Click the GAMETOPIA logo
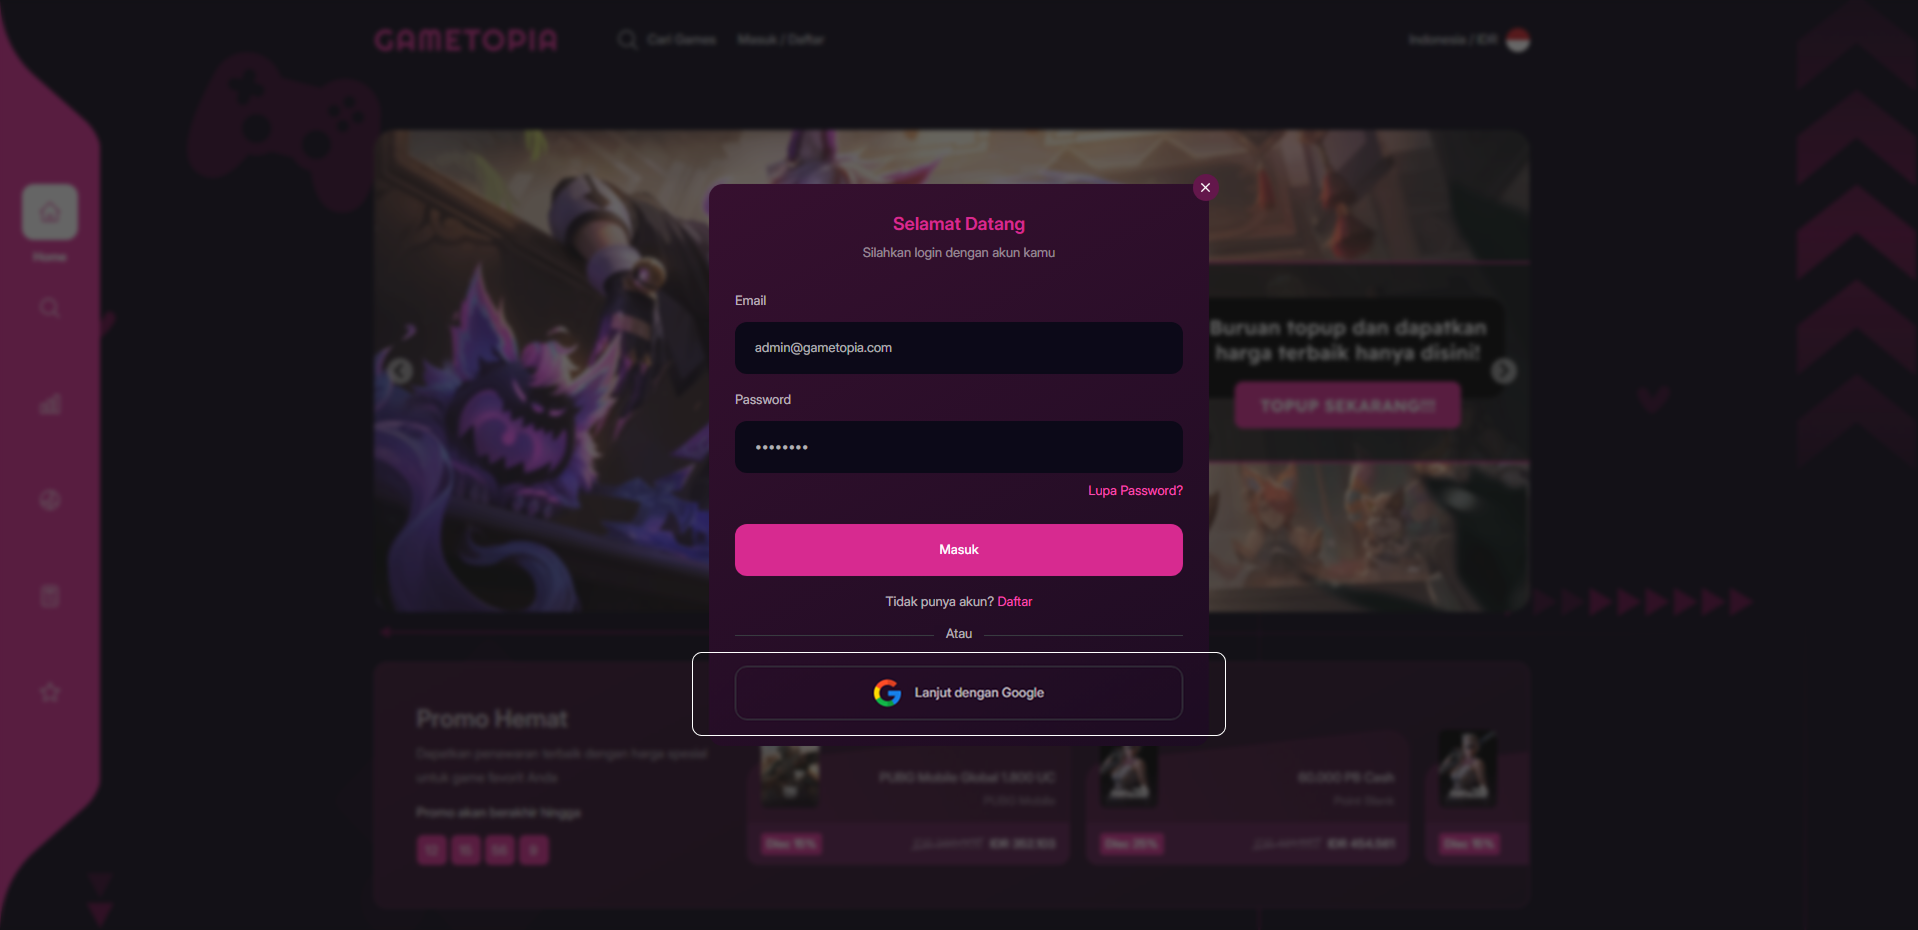Viewport: 1918px width, 930px height. point(466,40)
